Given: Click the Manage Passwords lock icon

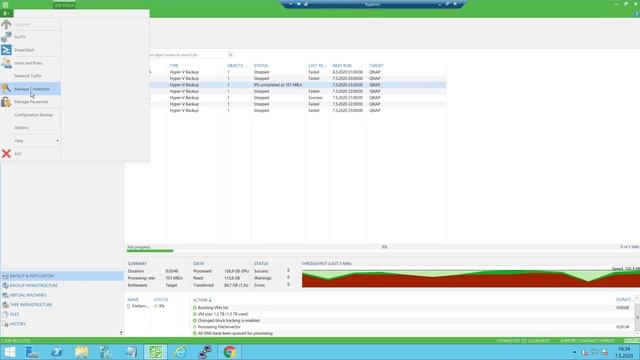Looking at the screenshot, I should click(6, 102).
